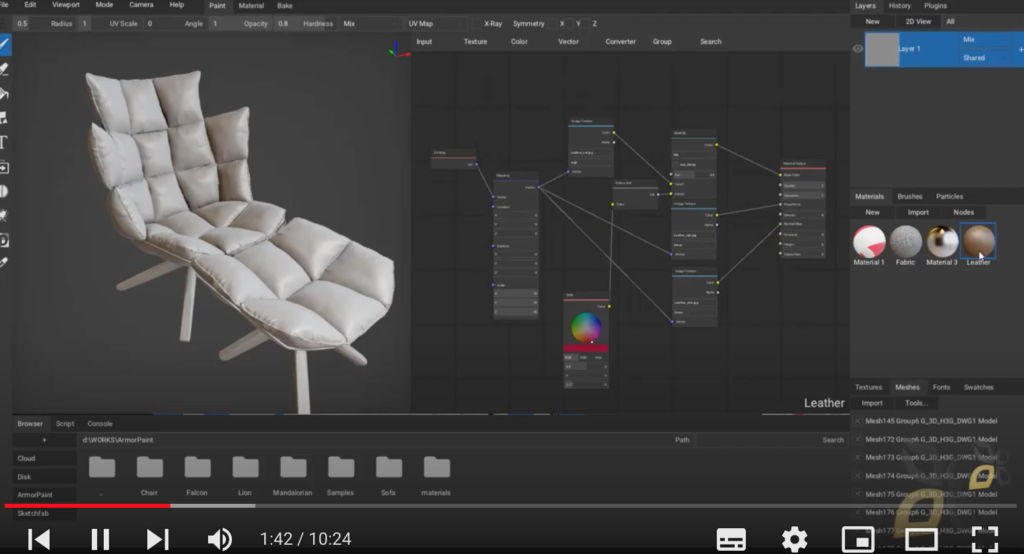Image resolution: width=1024 pixels, height=554 pixels.
Task: Open brush blend mode Mix dropdown in header
Action: pos(370,24)
